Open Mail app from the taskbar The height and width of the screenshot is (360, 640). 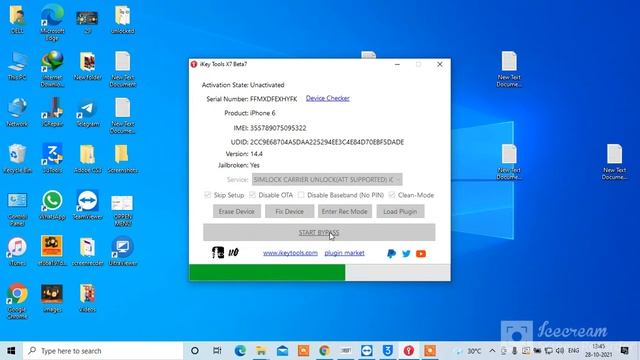282,351
